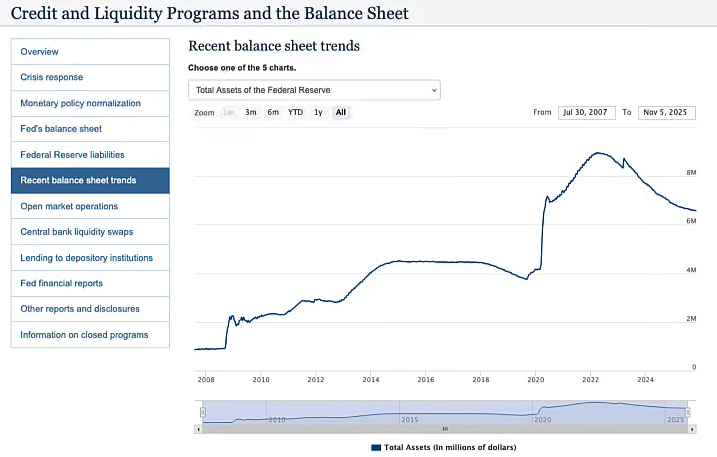Click the navigator scrollbar center grip
Screen dimensions: 717x457
445,429
